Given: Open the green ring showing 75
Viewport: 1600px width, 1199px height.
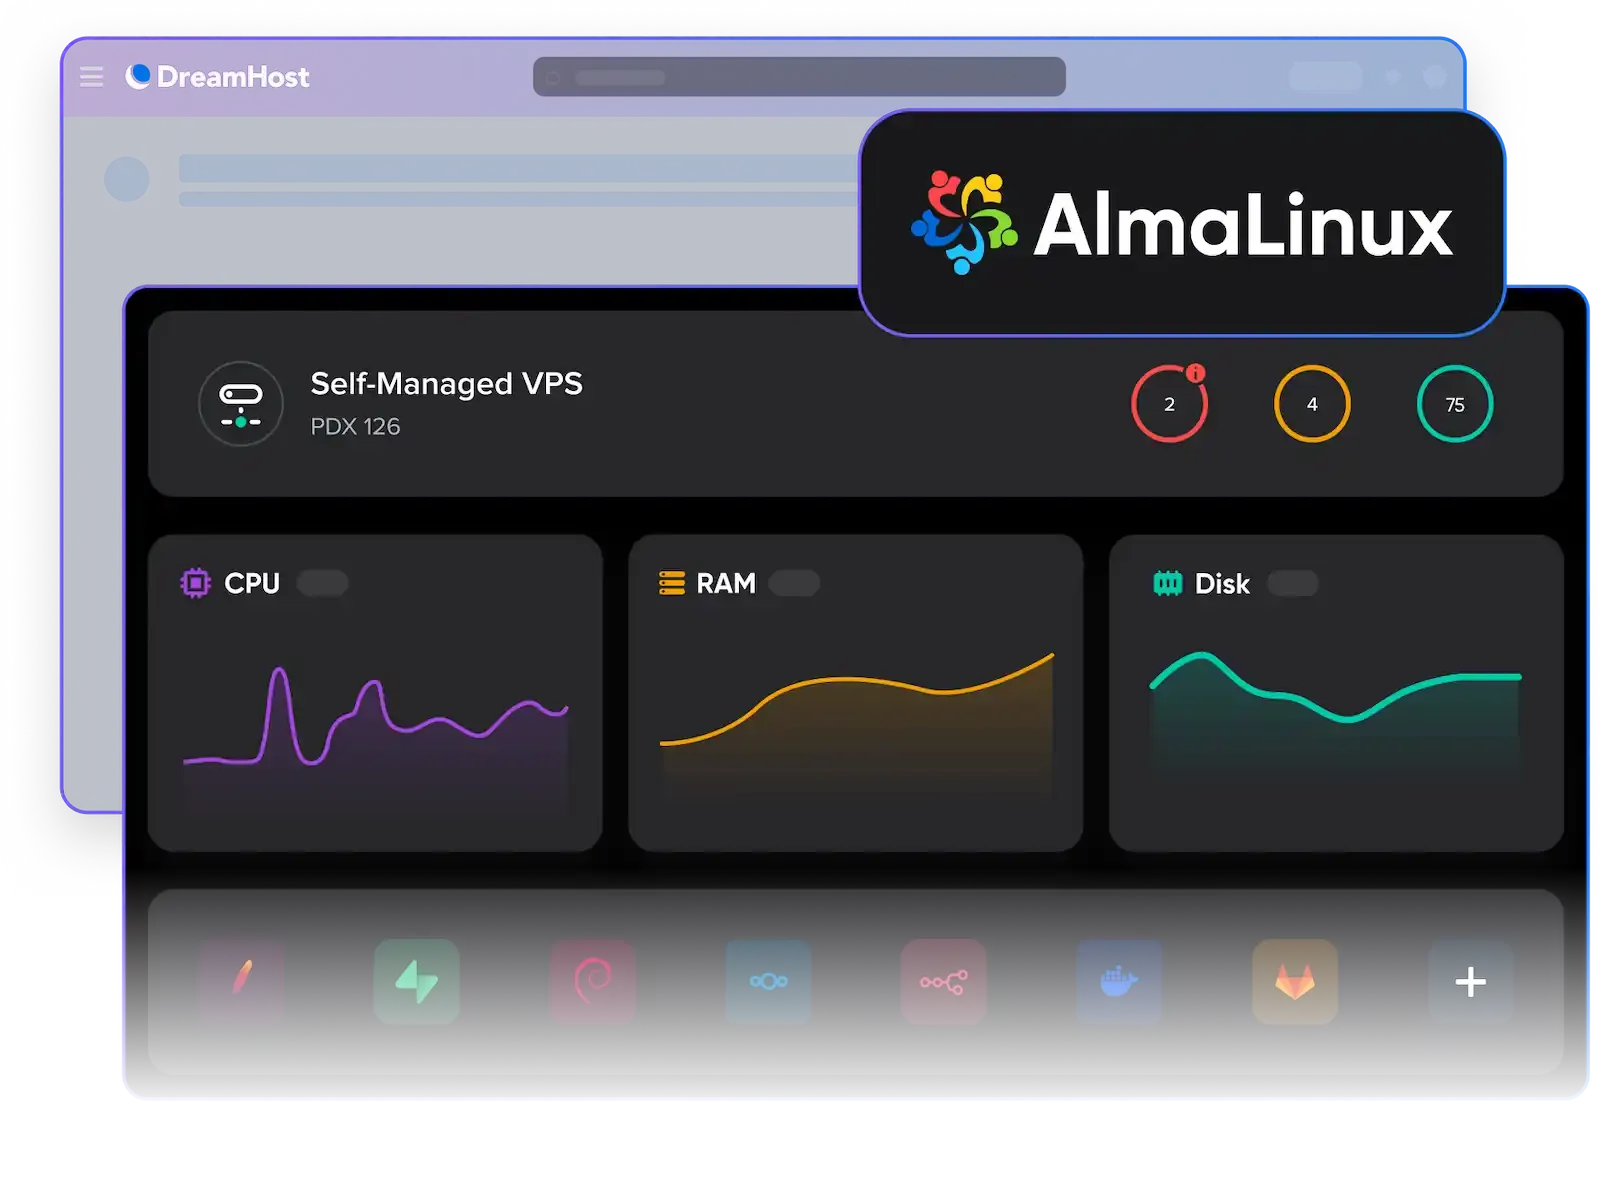Looking at the screenshot, I should (1455, 404).
